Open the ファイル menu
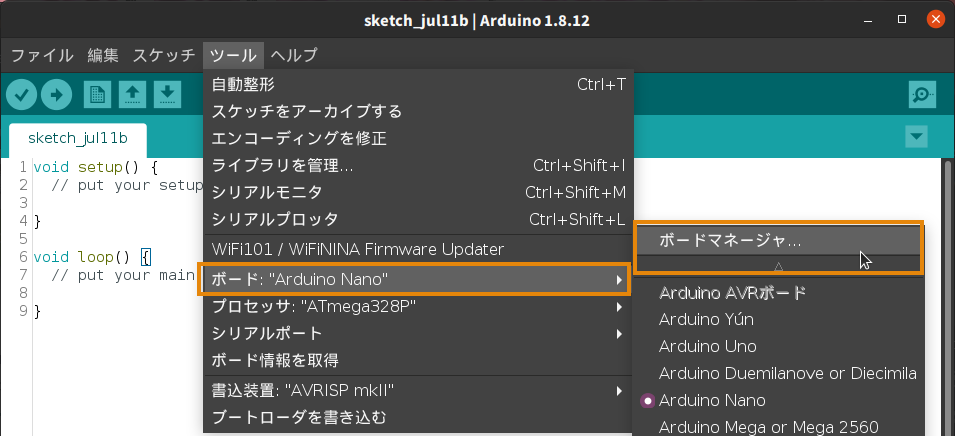Image resolution: width=955 pixels, height=436 pixels. point(42,55)
